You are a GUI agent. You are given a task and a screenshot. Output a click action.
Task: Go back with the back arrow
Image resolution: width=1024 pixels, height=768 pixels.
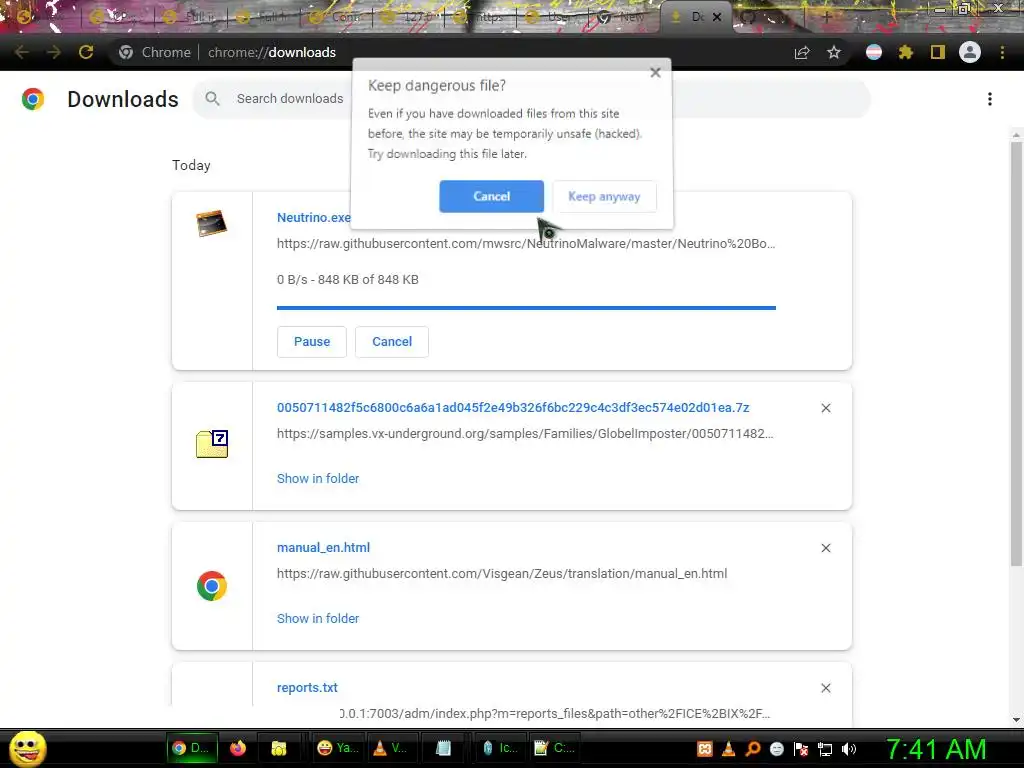[21, 52]
